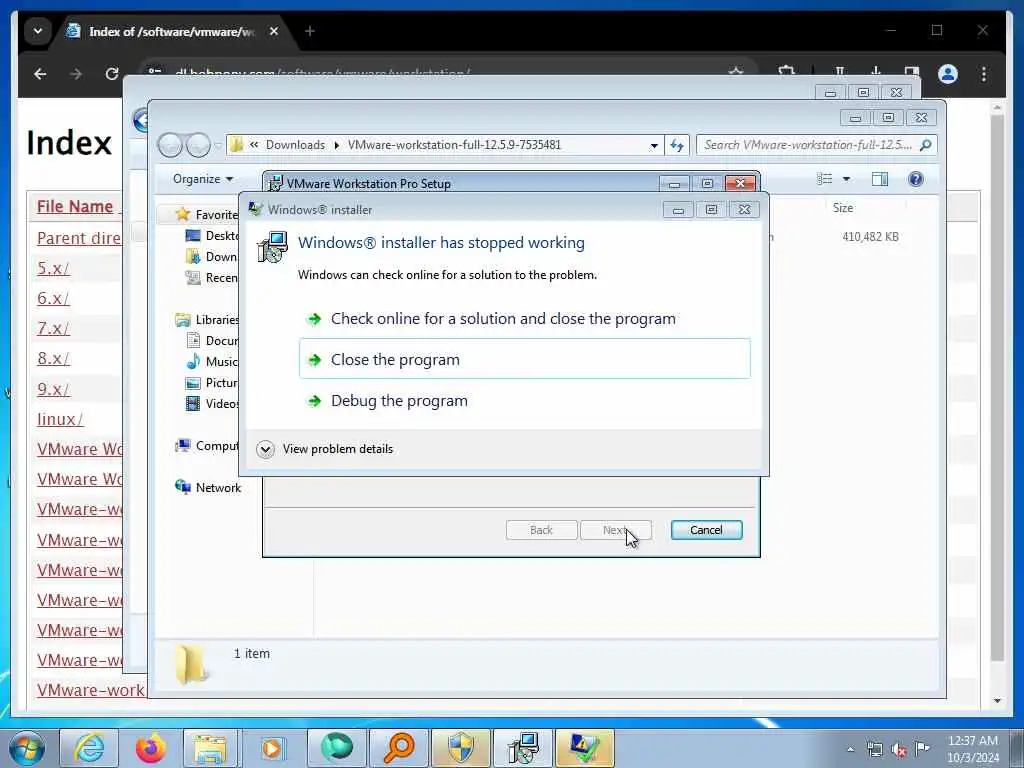Open Windows Explorer taskbar icon
Image resolution: width=1024 pixels, height=768 pixels.
coord(210,748)
